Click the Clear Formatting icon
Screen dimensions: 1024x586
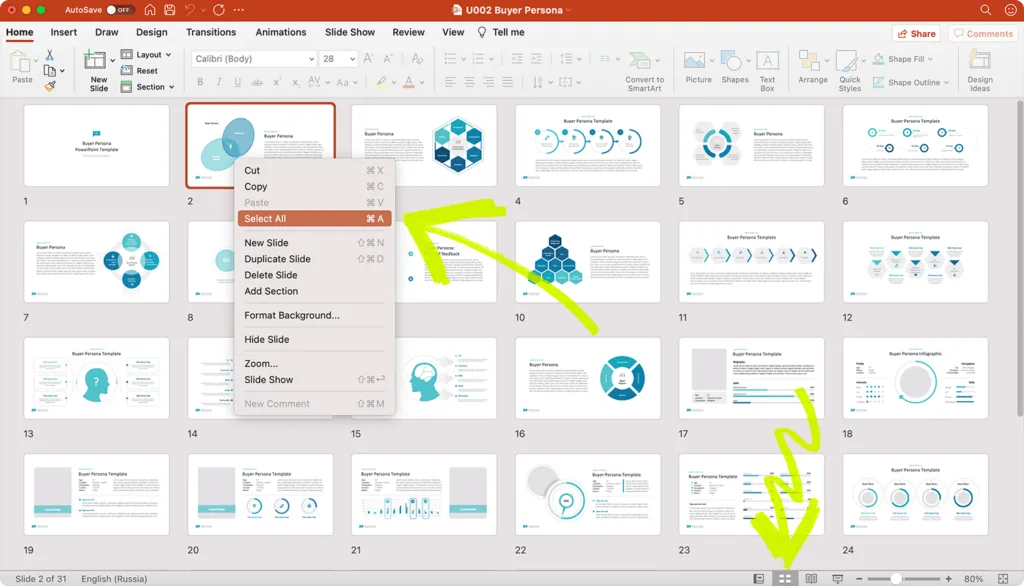click(417, 59)
